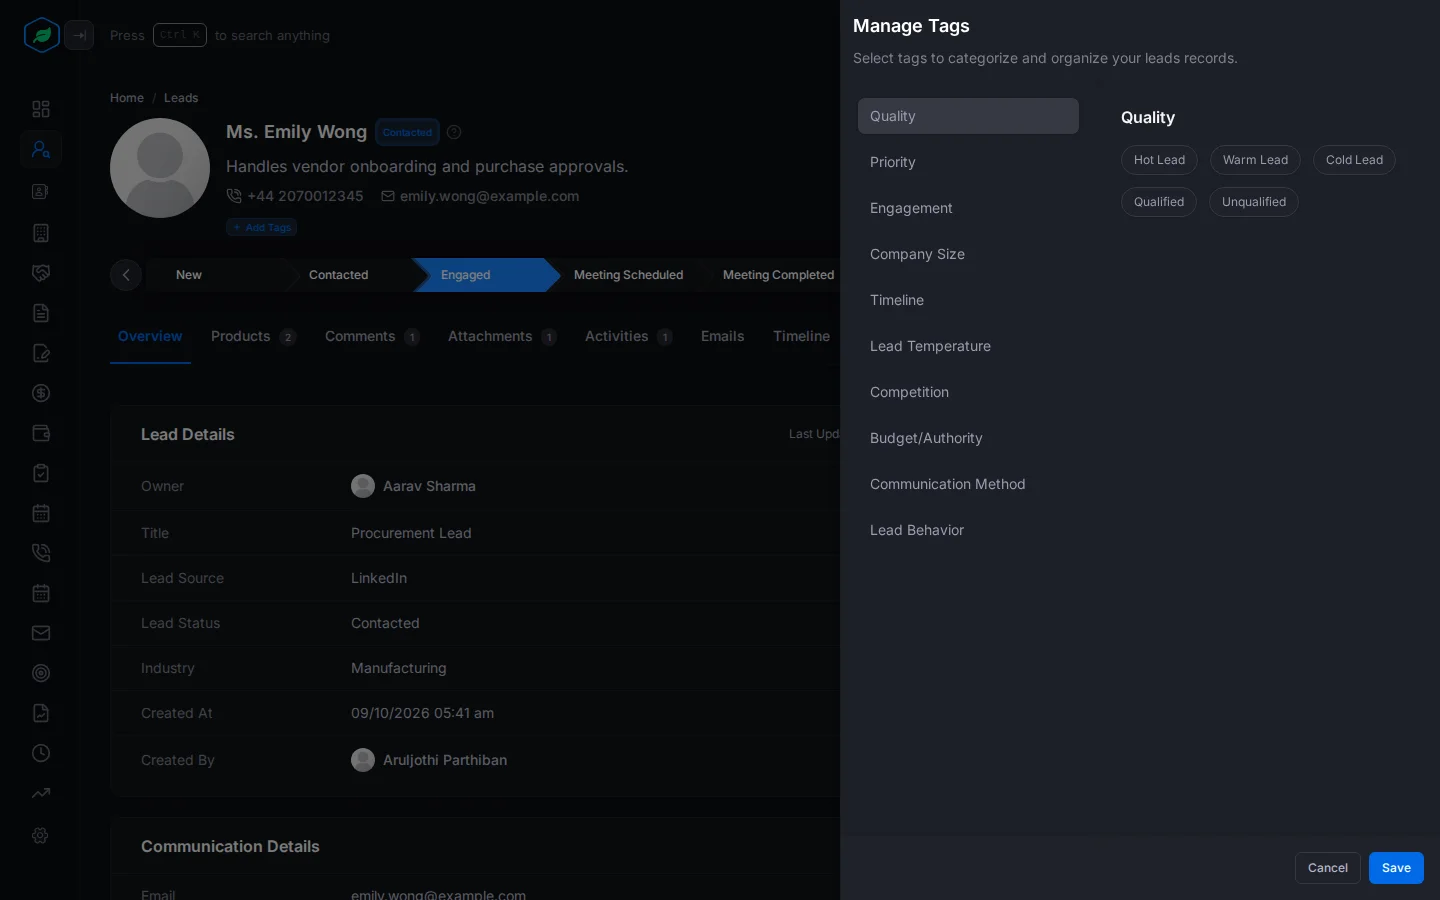Select the Leads people icon in sidebar
Viewport: 1440px width, 900px height.
pyautogui.click(x=41, y=149)
